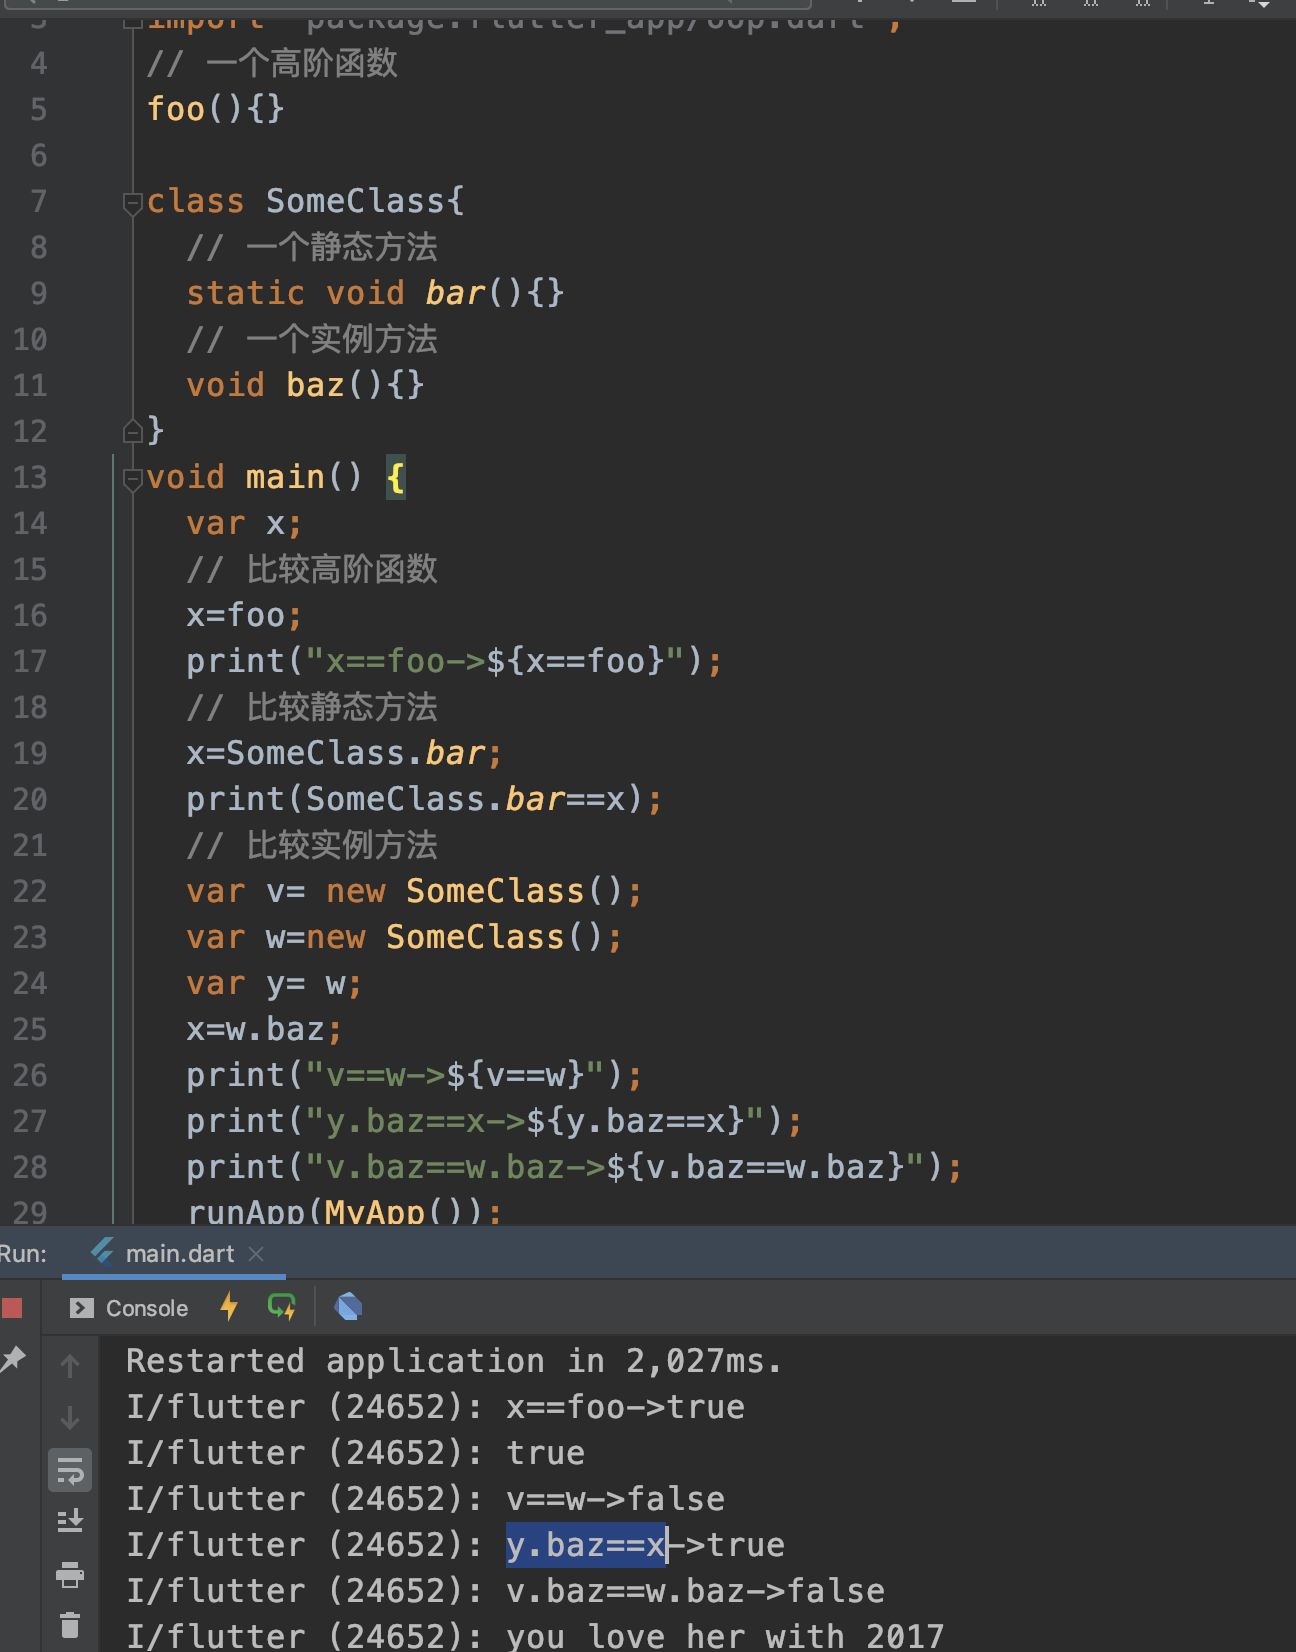
Task: Click 'void baz(){}' method line
Action: [305, 385]
